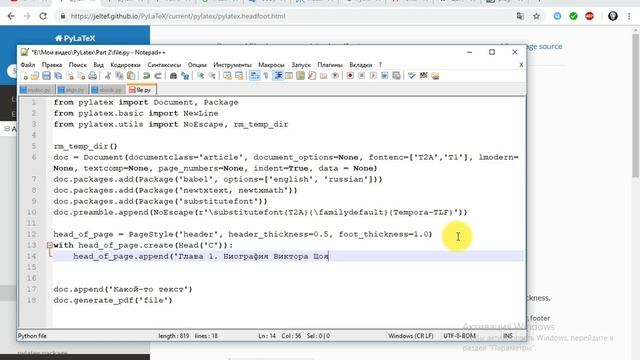Open browser profile avatar

point(613,16)
